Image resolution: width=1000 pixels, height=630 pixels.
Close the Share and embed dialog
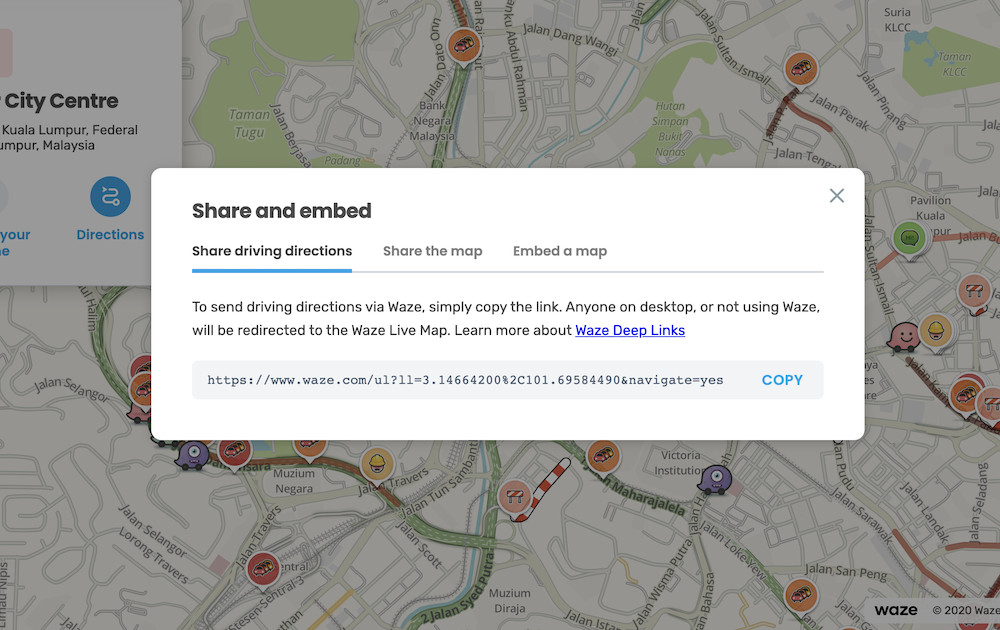click(x=837, y=196)
